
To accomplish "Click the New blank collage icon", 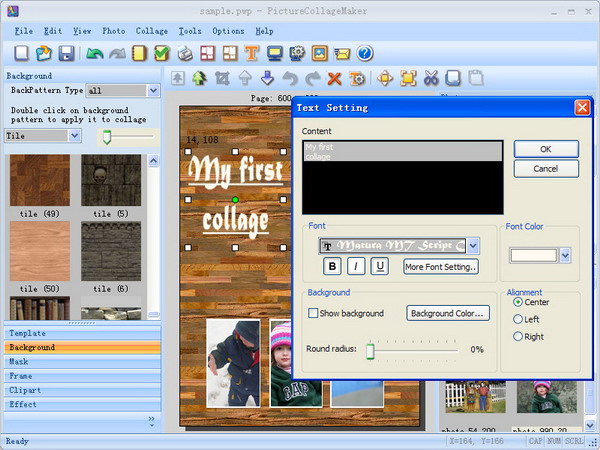I will point(21,53).
